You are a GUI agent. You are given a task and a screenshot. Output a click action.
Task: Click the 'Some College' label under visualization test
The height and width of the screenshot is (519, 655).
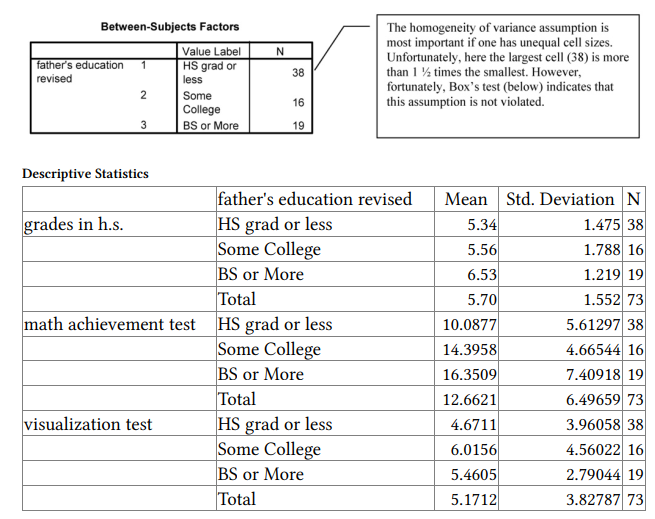coord(269,449)
